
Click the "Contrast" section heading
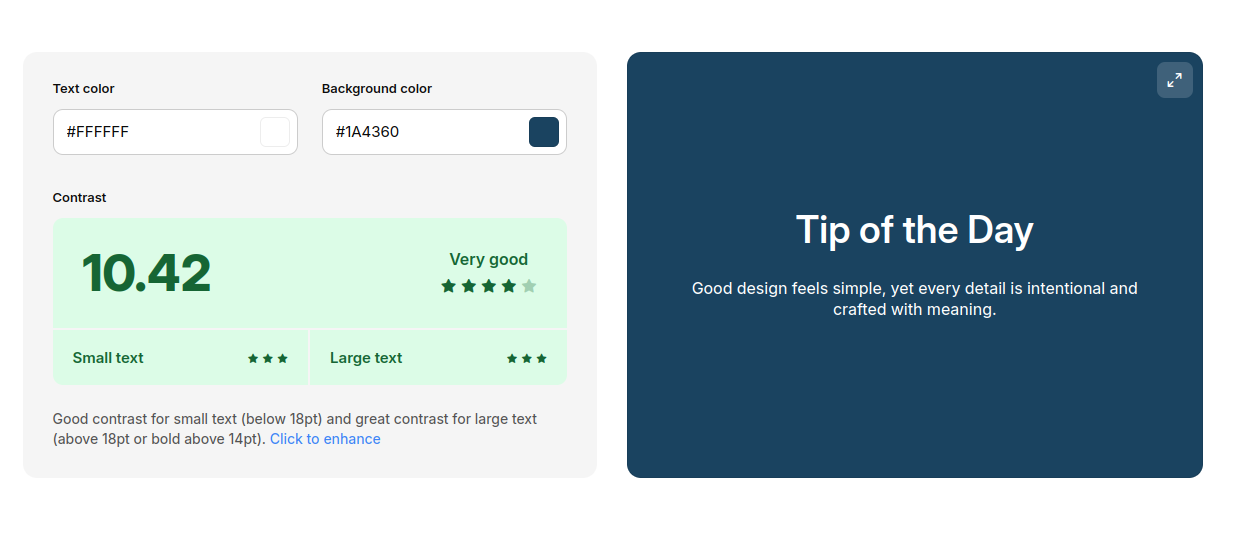point(80,198)
